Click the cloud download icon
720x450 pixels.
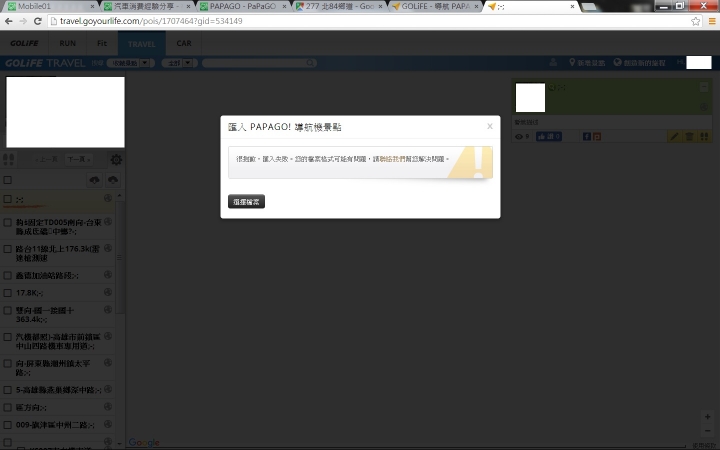point(95,180)
